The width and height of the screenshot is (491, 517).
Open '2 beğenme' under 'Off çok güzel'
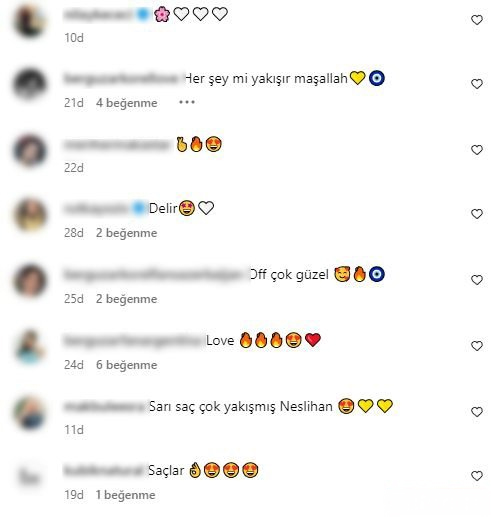[127, 299]
